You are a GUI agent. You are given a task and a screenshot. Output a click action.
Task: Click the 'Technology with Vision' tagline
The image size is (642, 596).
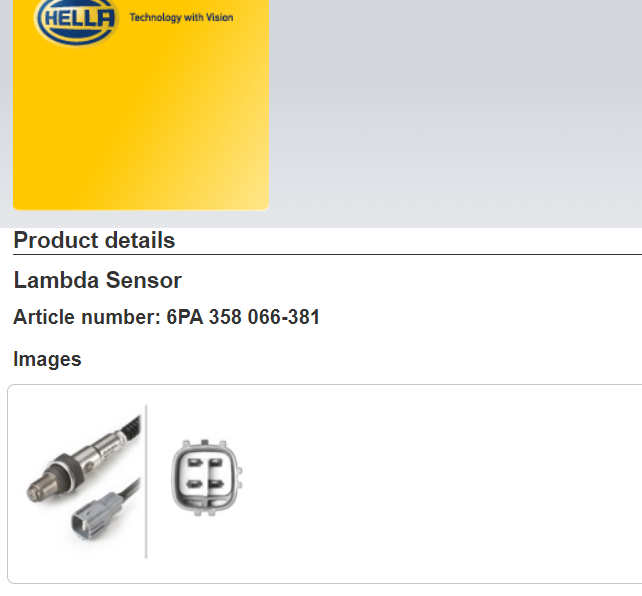(181, 18)
